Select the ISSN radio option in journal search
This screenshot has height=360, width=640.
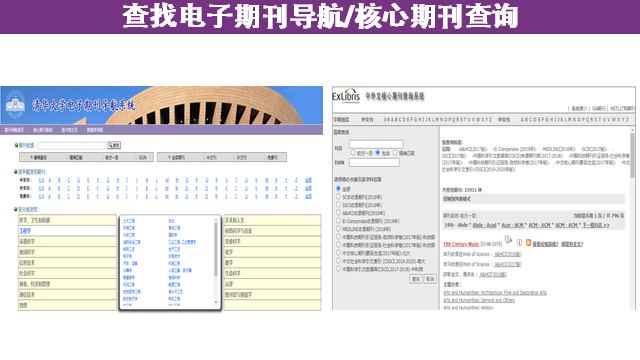point(137,157)
